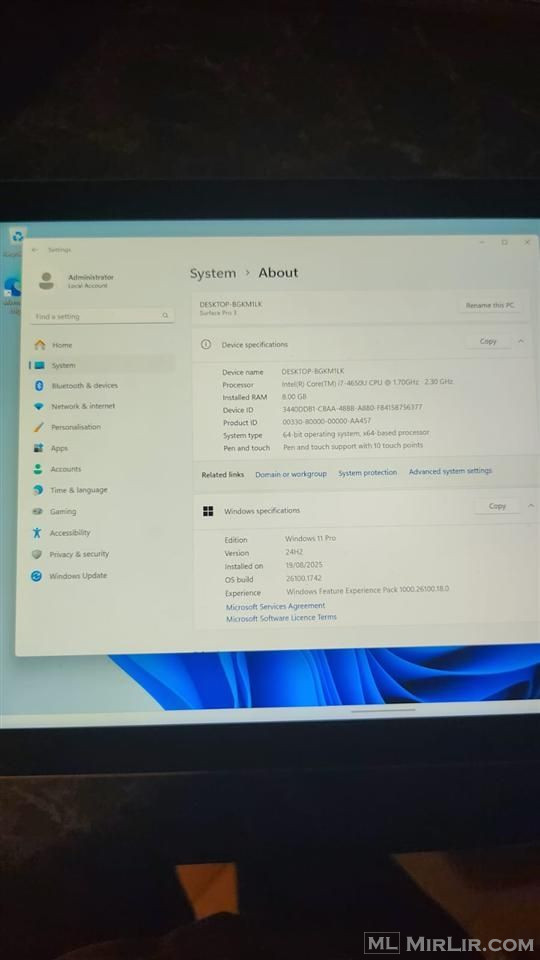Navigate back with the Settings back arrow

pyautogui.click(x=35, y=250)
